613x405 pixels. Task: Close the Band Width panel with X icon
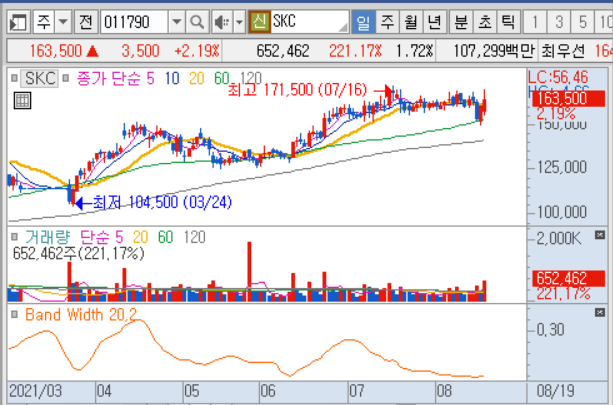click(600, 312)
